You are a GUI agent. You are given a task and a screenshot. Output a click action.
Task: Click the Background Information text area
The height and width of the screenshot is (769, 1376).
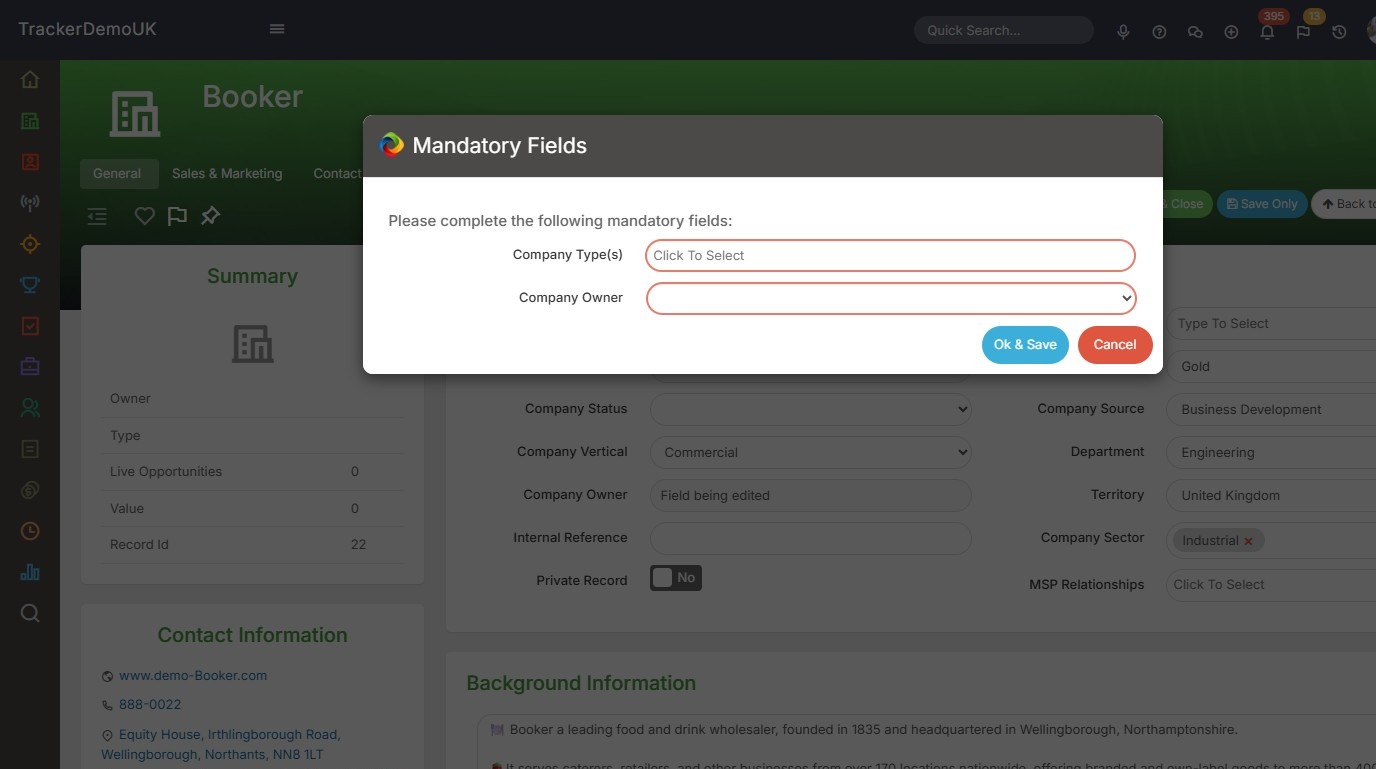tap(927, 741)
